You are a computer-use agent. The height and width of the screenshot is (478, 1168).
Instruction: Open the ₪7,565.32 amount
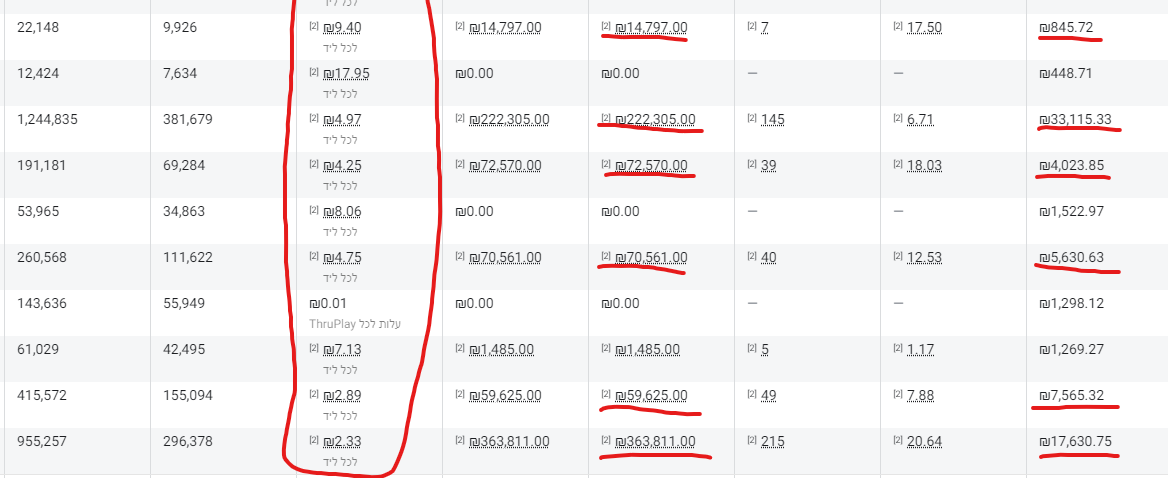[1071, 396]
